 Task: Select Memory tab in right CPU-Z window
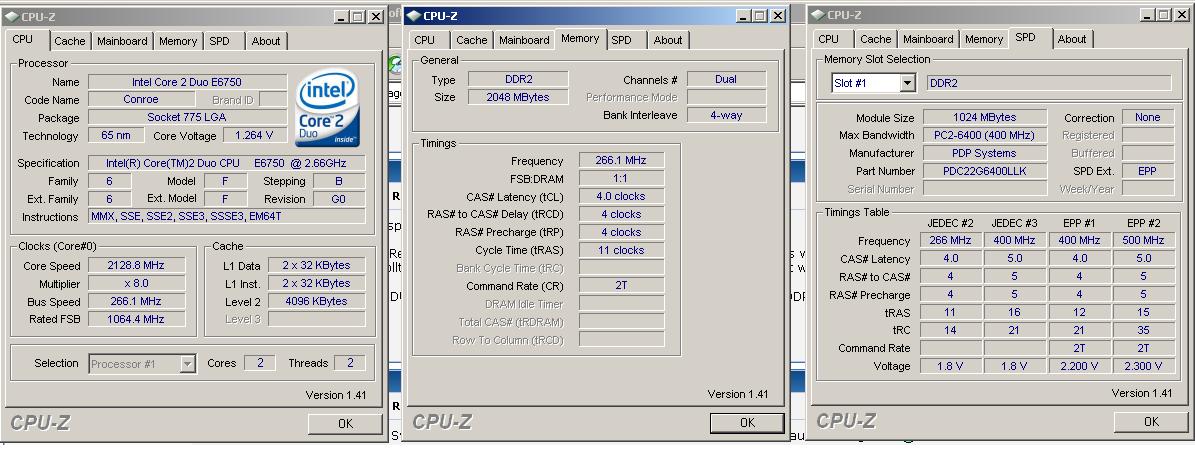click(984, 39)
